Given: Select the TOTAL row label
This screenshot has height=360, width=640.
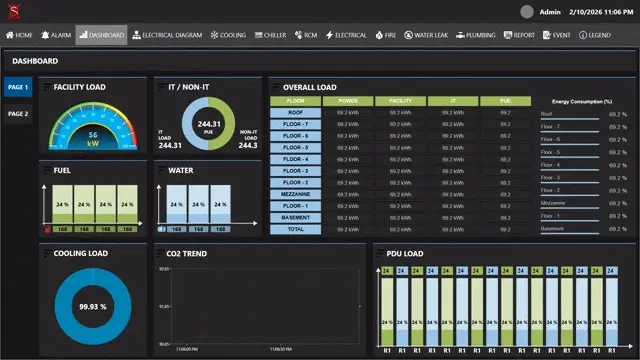Looking at the screenshot, I should pos(296,229).
